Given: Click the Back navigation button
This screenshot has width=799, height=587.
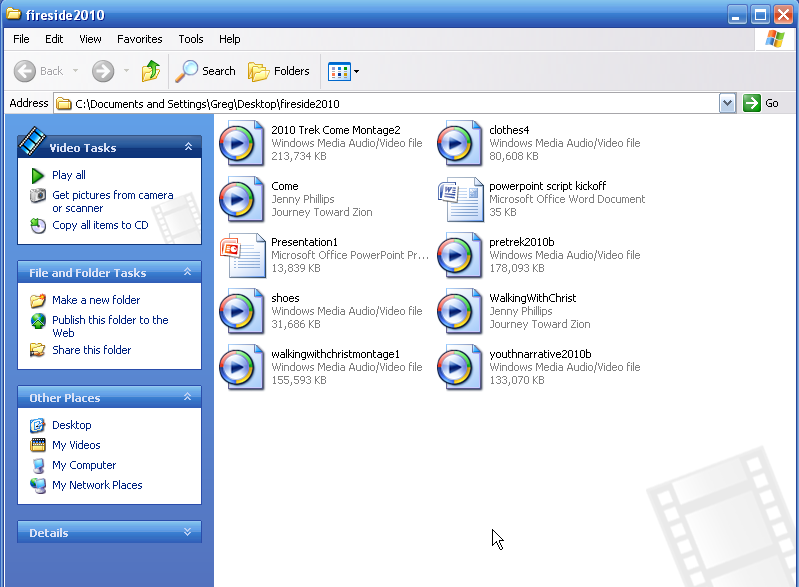Looking at the screenshot, I should coord(40,71).
